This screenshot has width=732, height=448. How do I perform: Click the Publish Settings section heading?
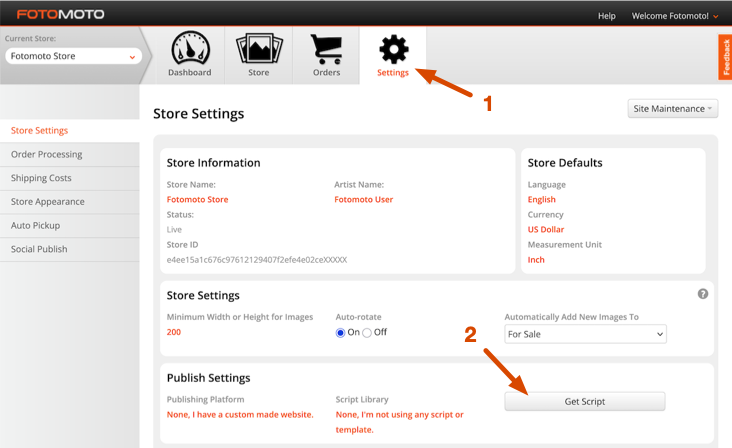[209, 378]
